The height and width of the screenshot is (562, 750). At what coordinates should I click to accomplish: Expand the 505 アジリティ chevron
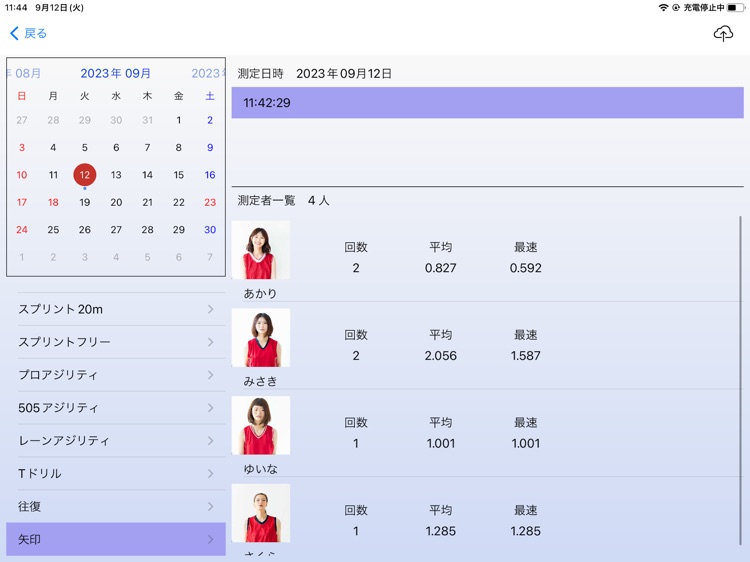coord(210,408)
